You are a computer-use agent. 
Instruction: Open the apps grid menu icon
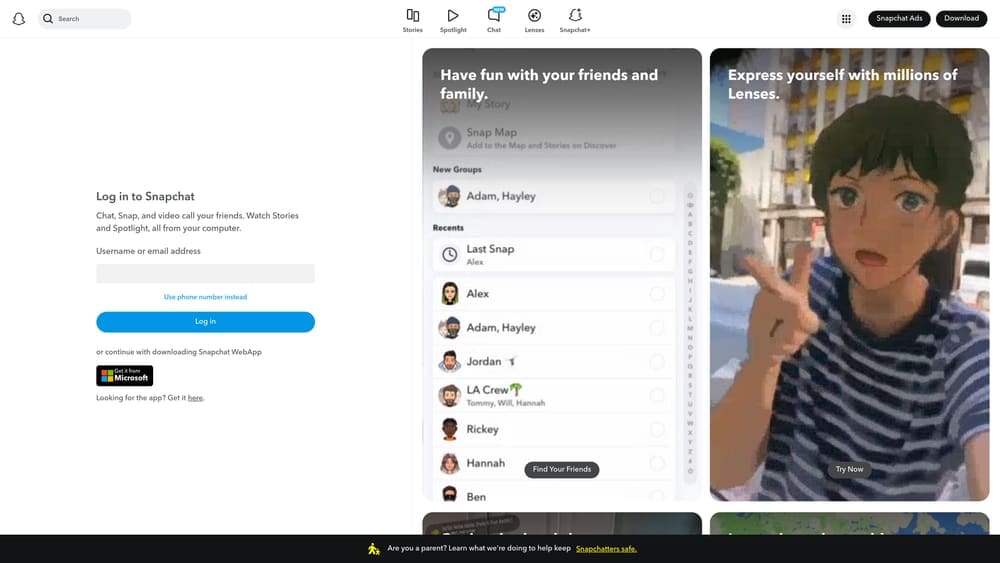846,19
